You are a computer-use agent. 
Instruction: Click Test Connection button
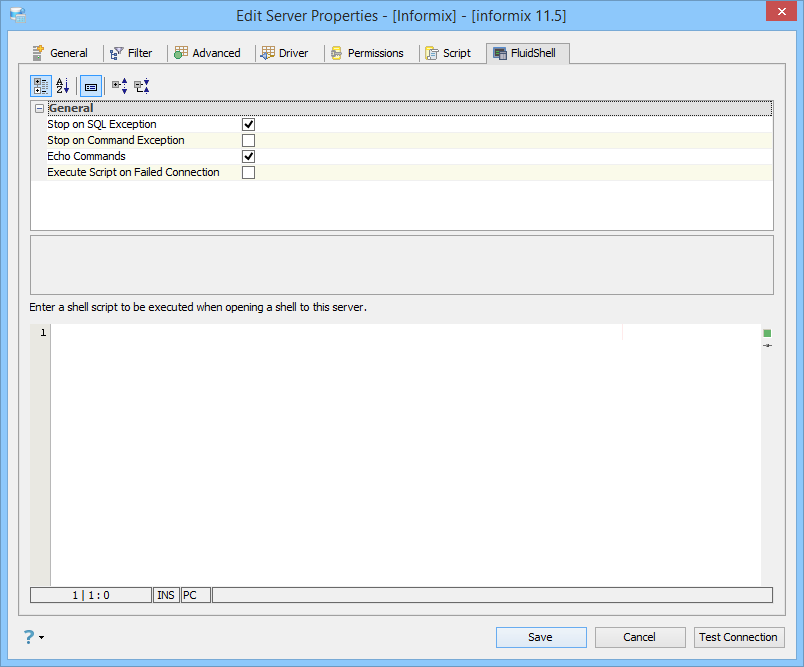point(739,637)
